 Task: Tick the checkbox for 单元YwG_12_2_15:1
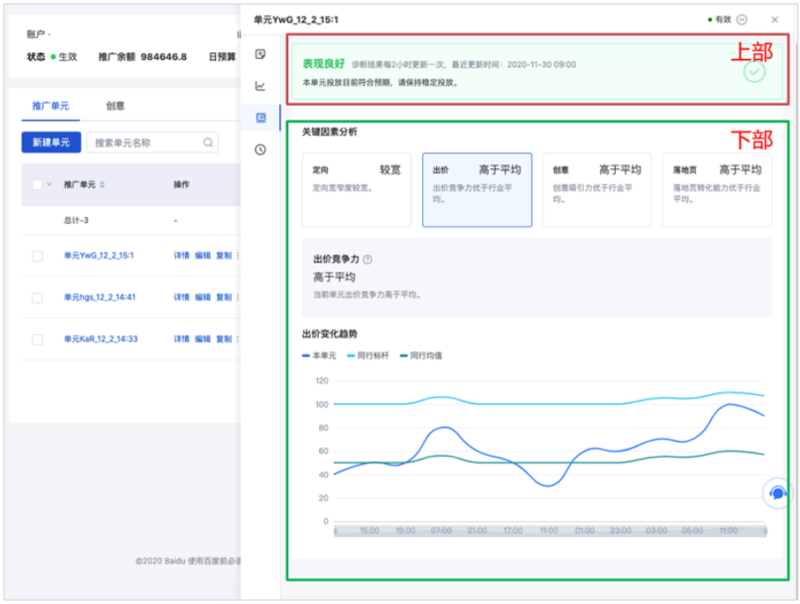pos(37,255)
